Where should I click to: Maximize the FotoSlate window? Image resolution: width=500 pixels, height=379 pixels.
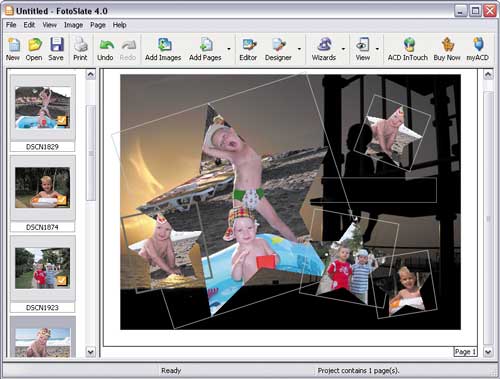tap(475, 11)
